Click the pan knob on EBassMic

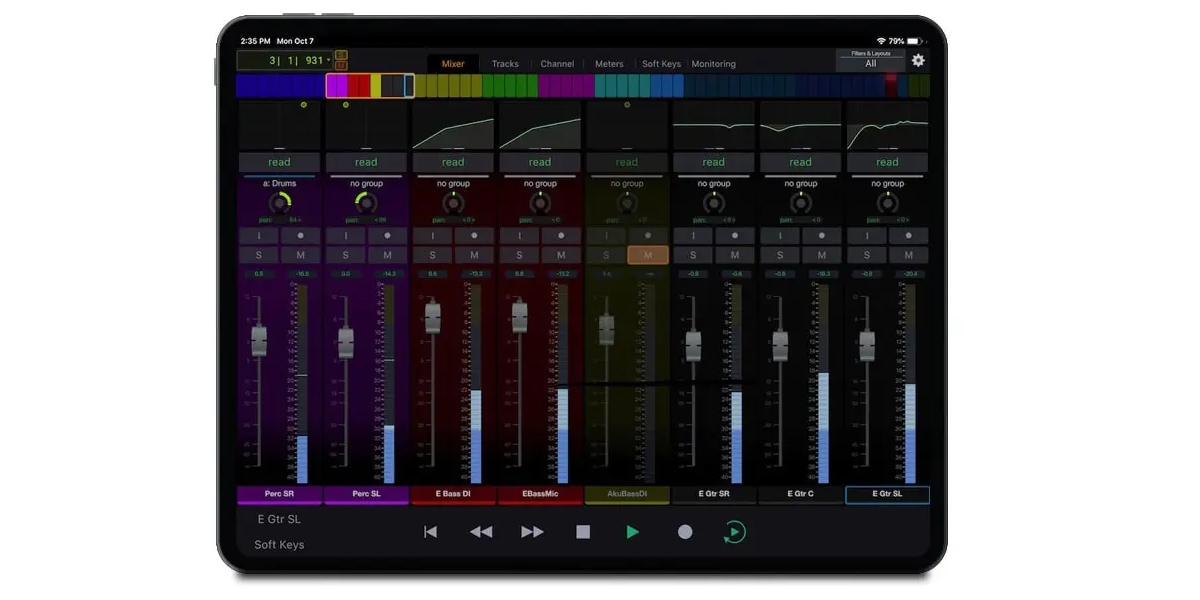pyautogui.click(x=540, y=203)
